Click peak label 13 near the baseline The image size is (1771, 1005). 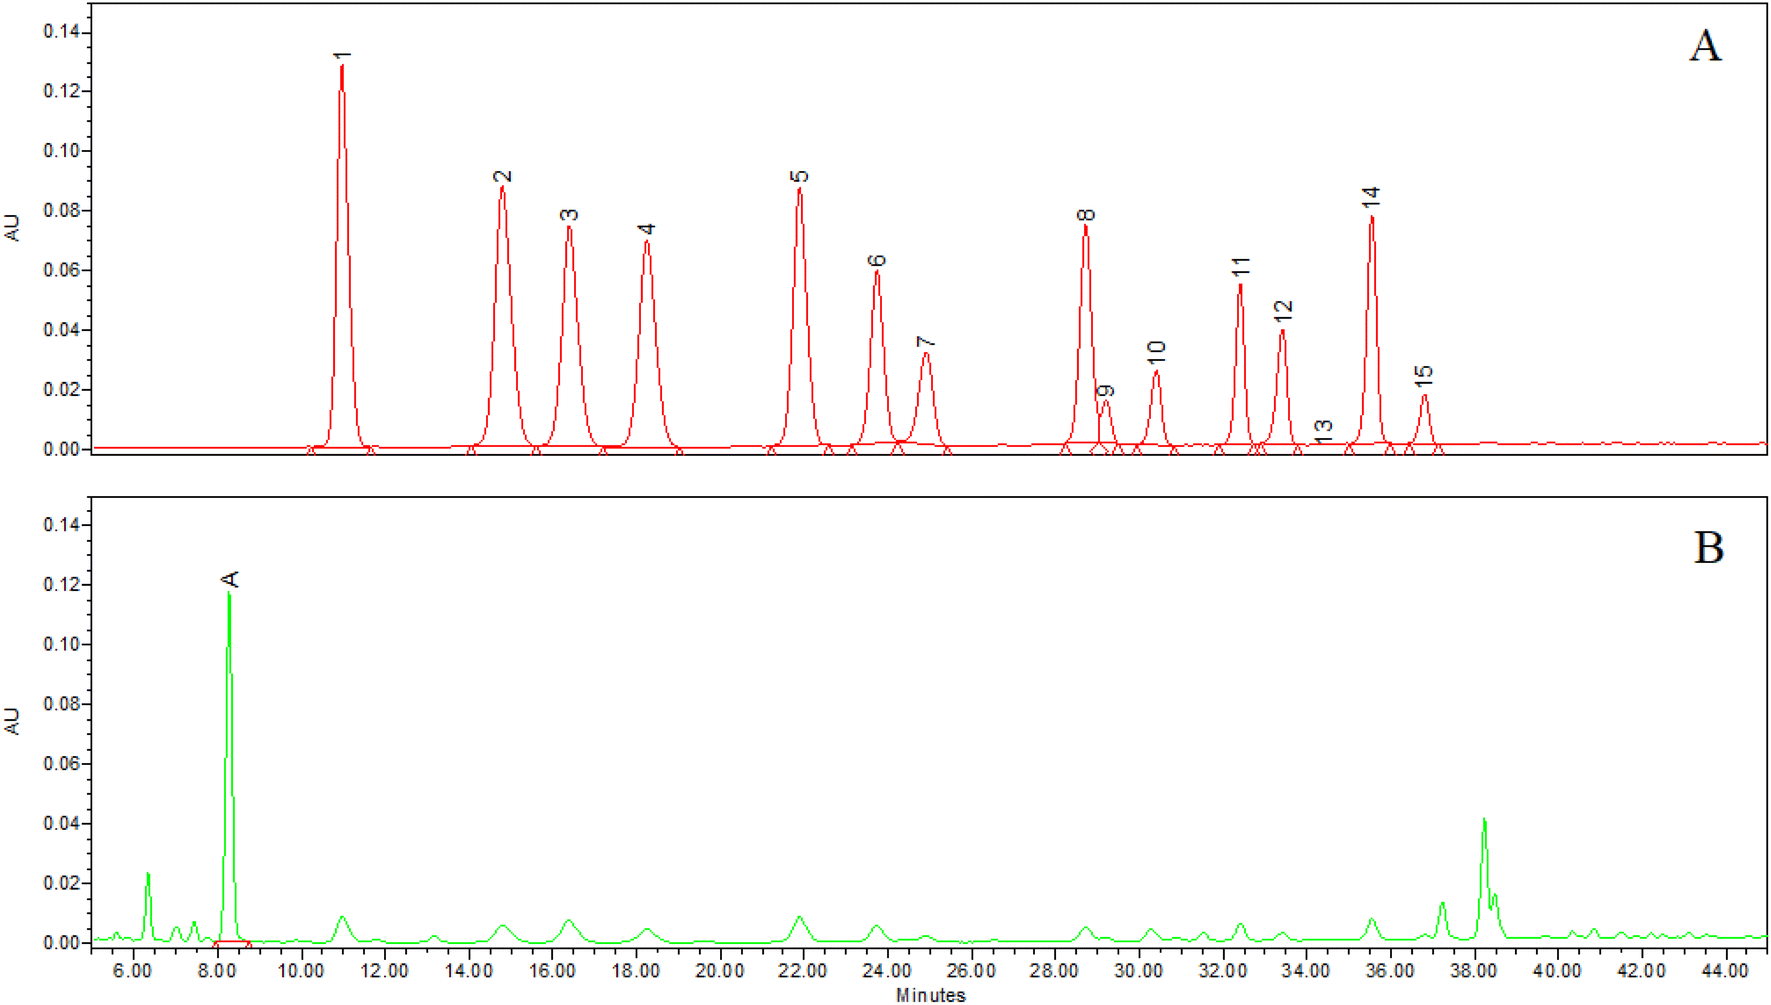pyautogui.click(x=1323, y=431)
